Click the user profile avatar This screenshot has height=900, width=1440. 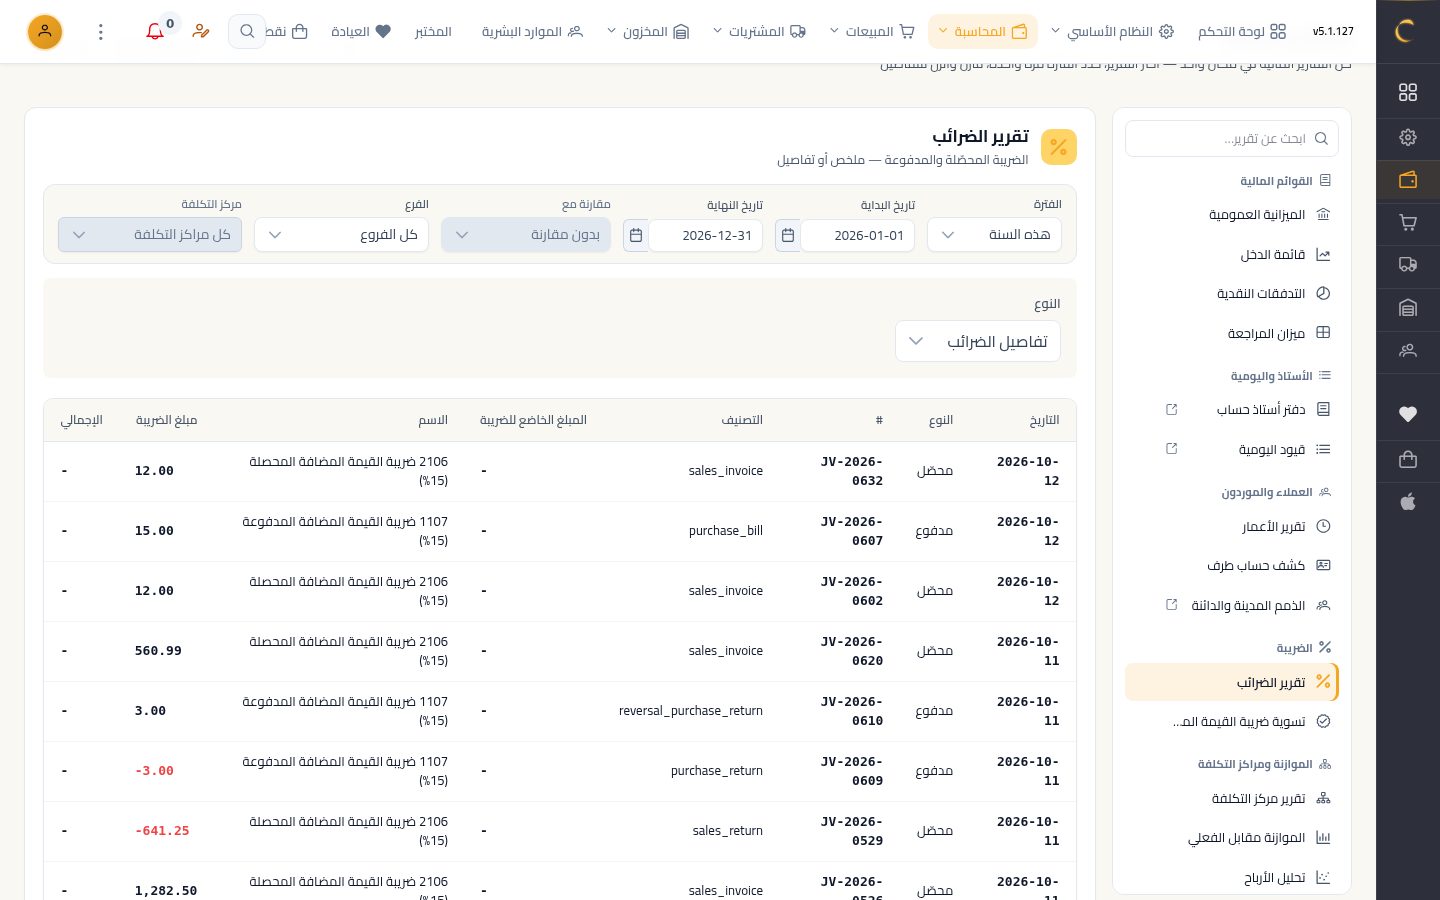click(x=45, y=32)
